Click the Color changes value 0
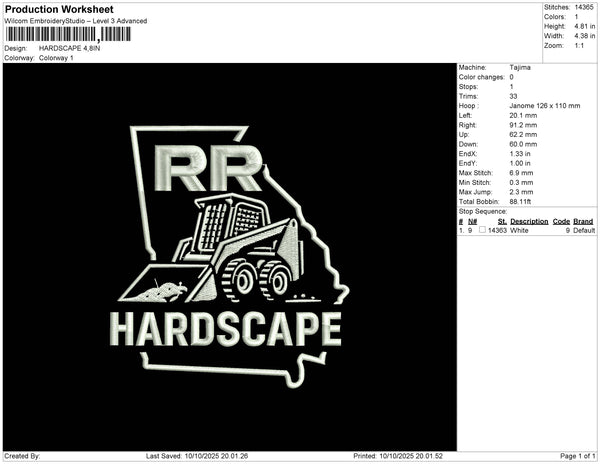The width and height of the screenshot is (600, 464). [x=511, y=77]
